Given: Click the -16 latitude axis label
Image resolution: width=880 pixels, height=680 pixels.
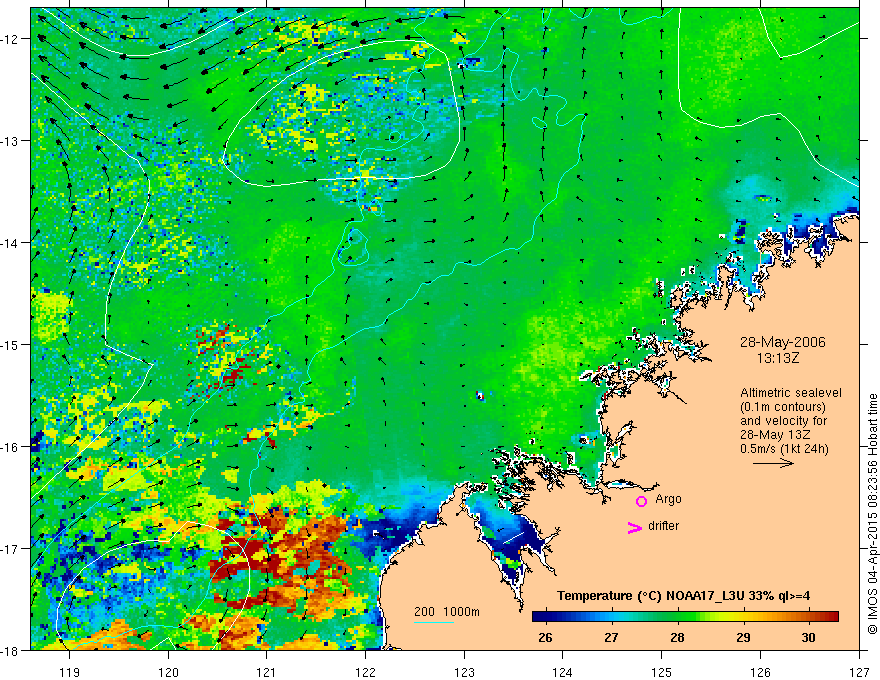Looking at the screenshot, I should [10, 447].
